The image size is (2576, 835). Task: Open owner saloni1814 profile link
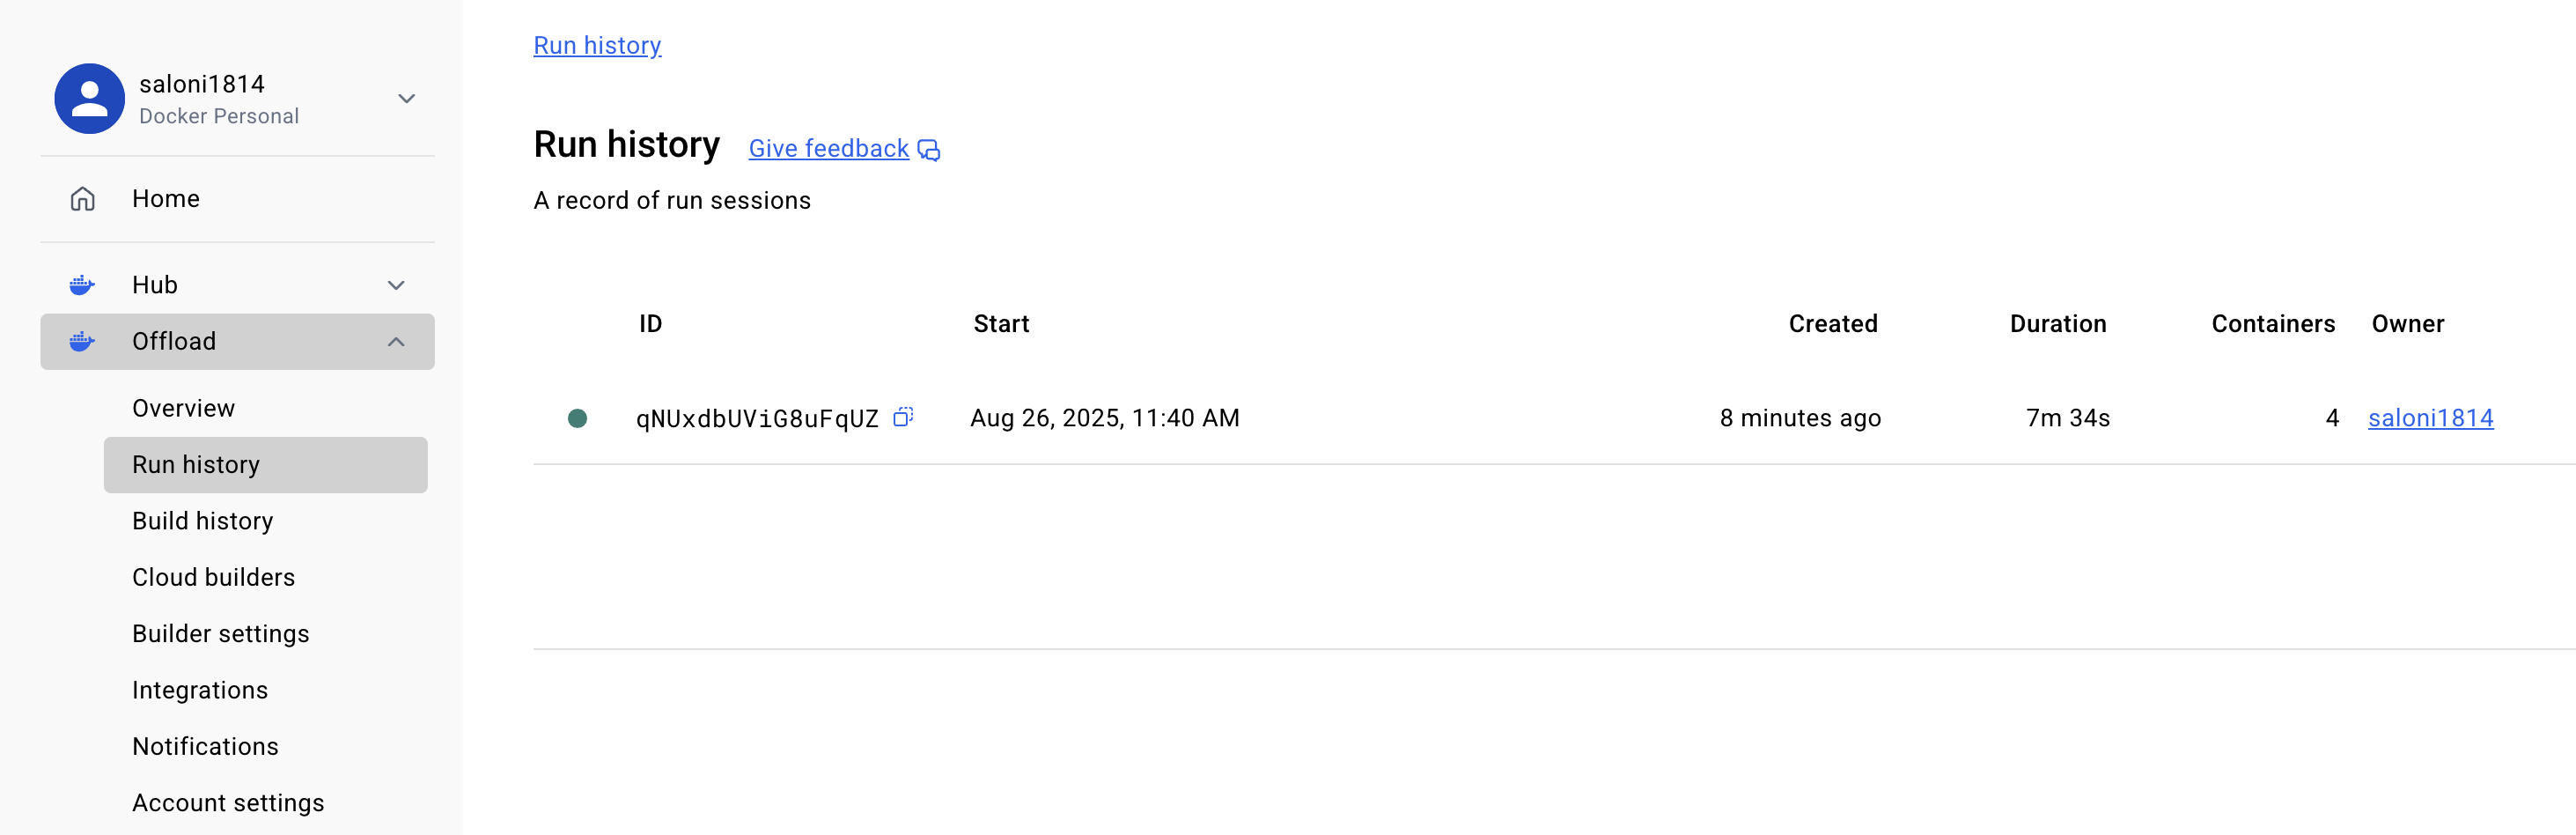[x=2431, y=418]
